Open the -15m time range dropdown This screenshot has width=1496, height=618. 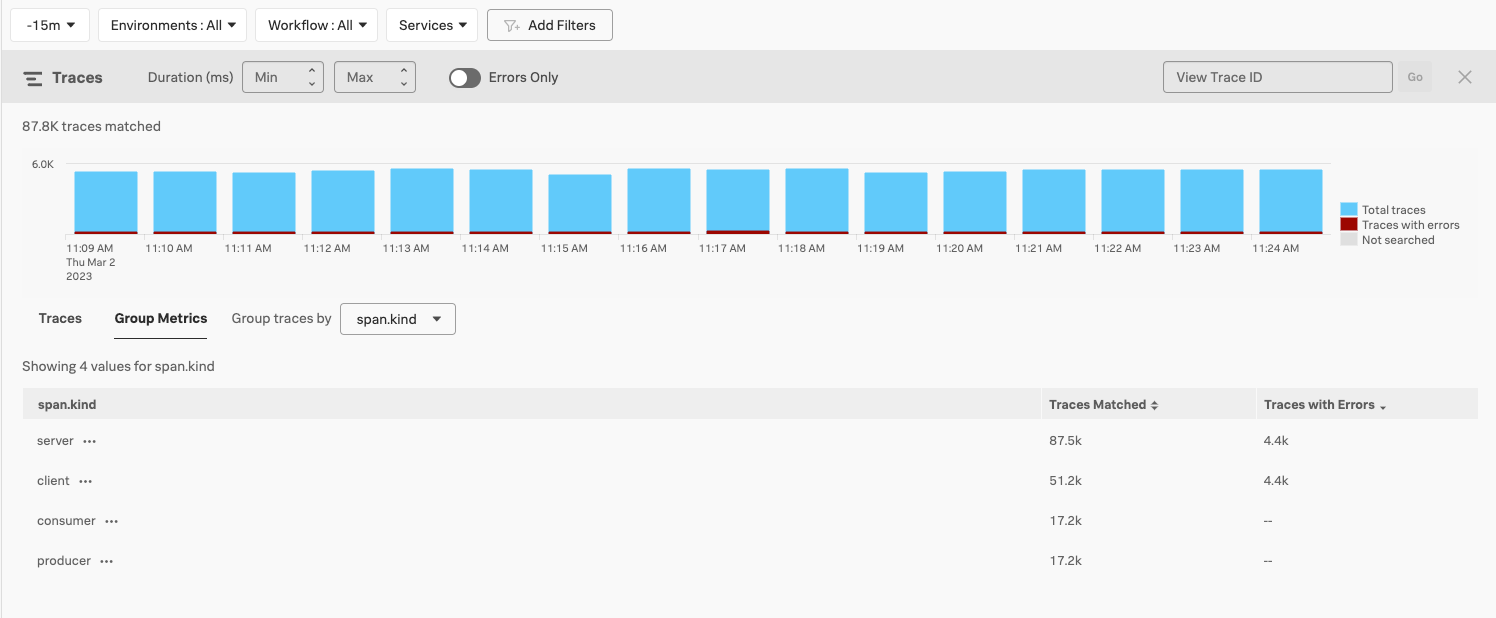coord(50,25)
